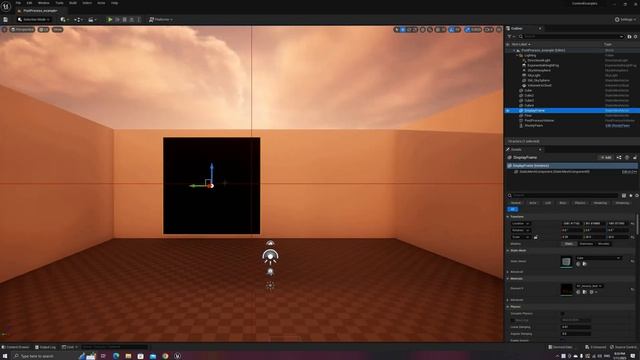Click the Play in editor button
The image size is (640, 360).
pos(110,20)
